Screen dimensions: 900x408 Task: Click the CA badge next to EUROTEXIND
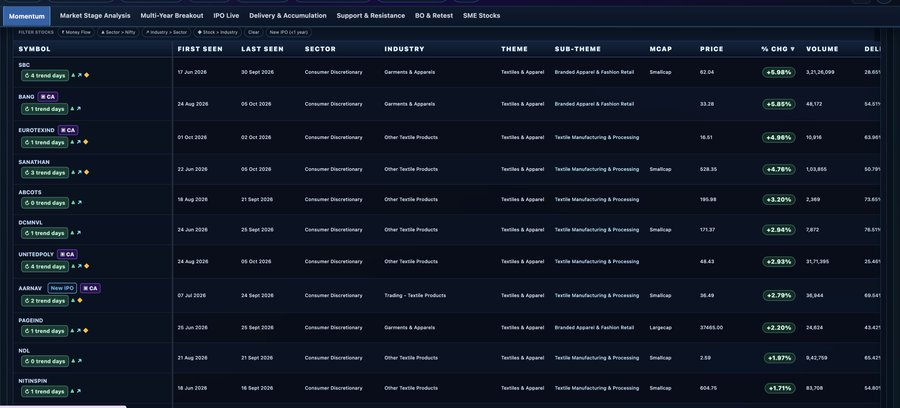pyautogui.click(x=68, y=130)
